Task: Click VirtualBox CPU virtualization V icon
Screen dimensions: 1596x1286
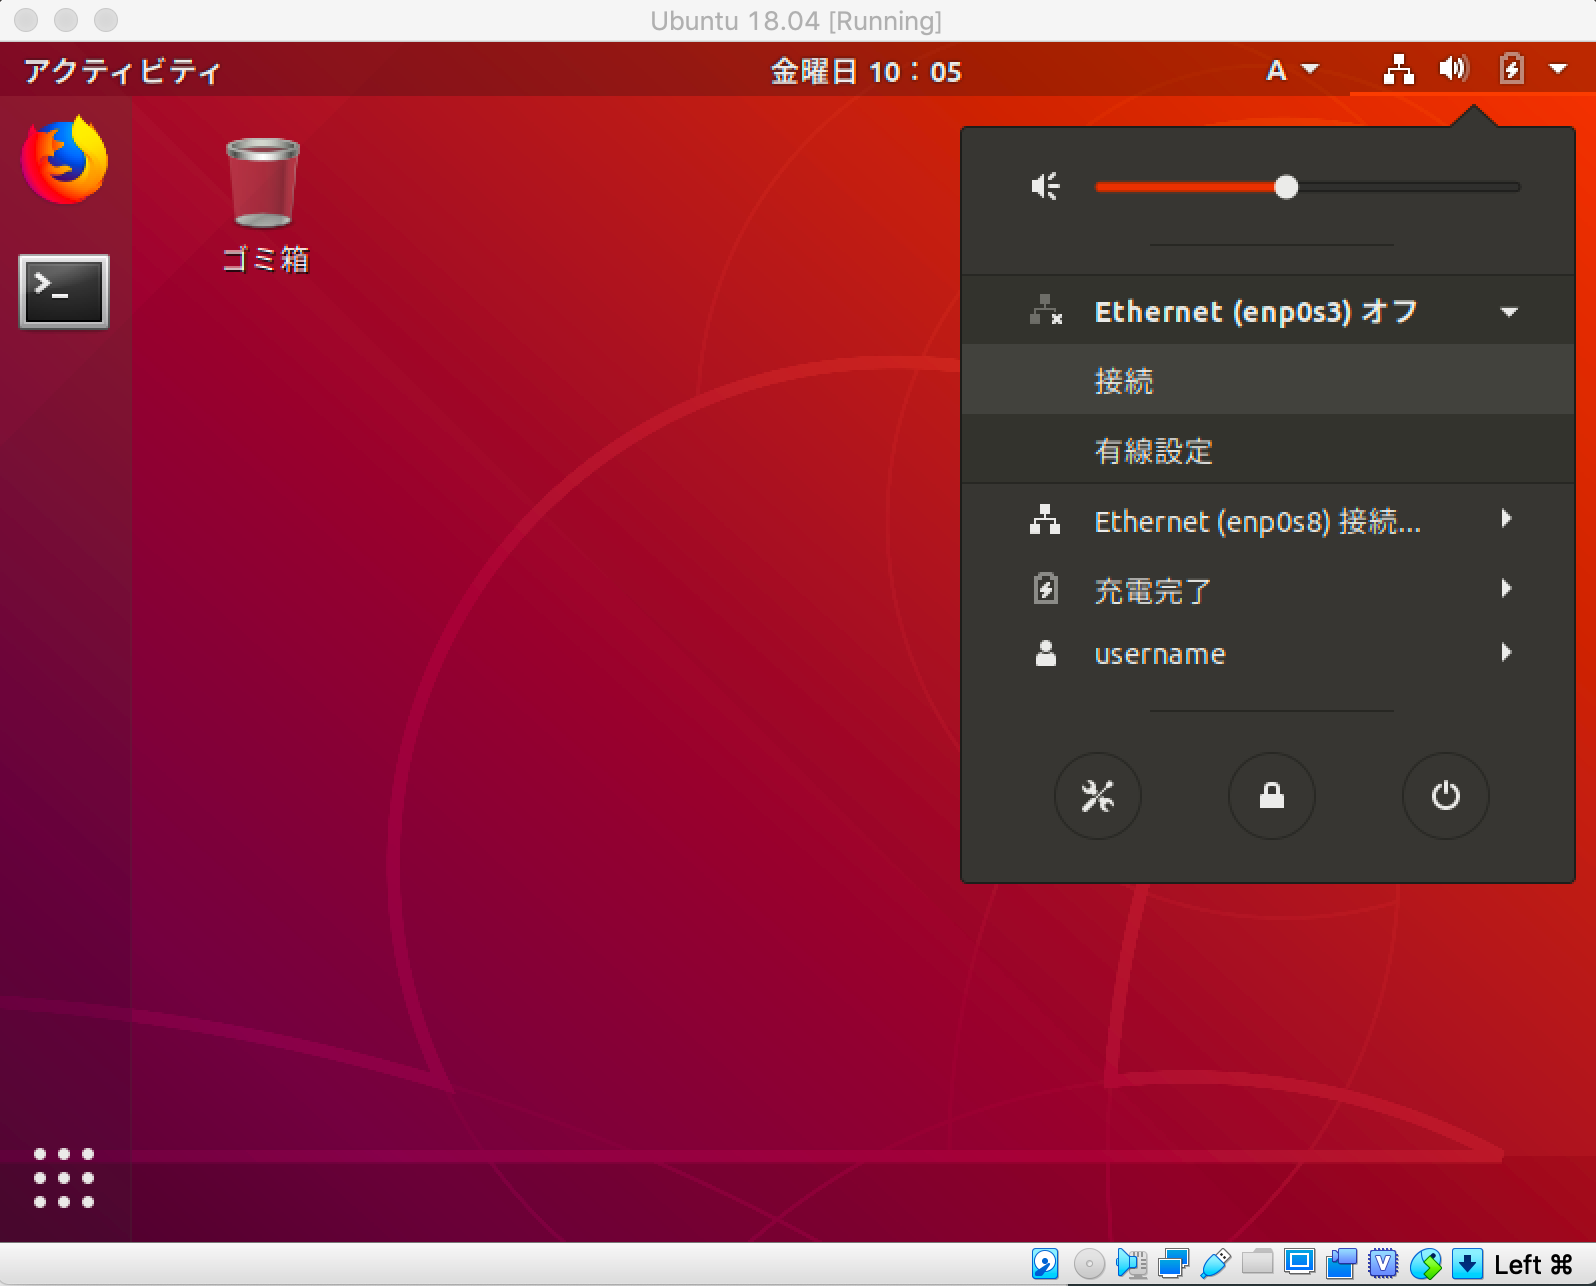Action: (x=1383, y=1264)
